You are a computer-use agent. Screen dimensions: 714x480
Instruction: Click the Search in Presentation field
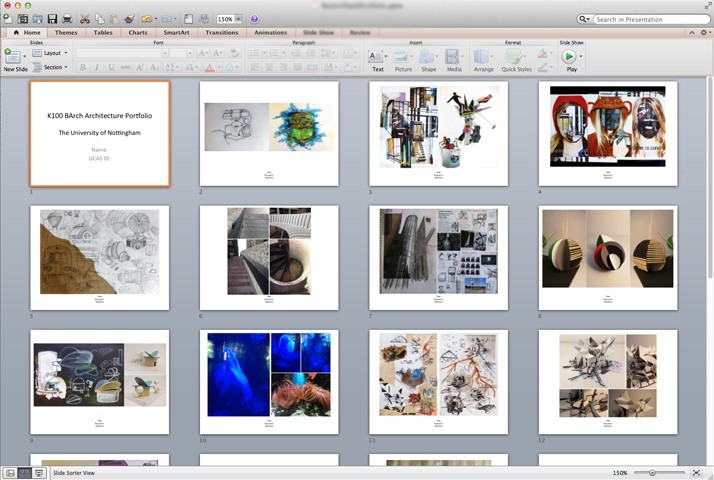click(x=651, y=19)
